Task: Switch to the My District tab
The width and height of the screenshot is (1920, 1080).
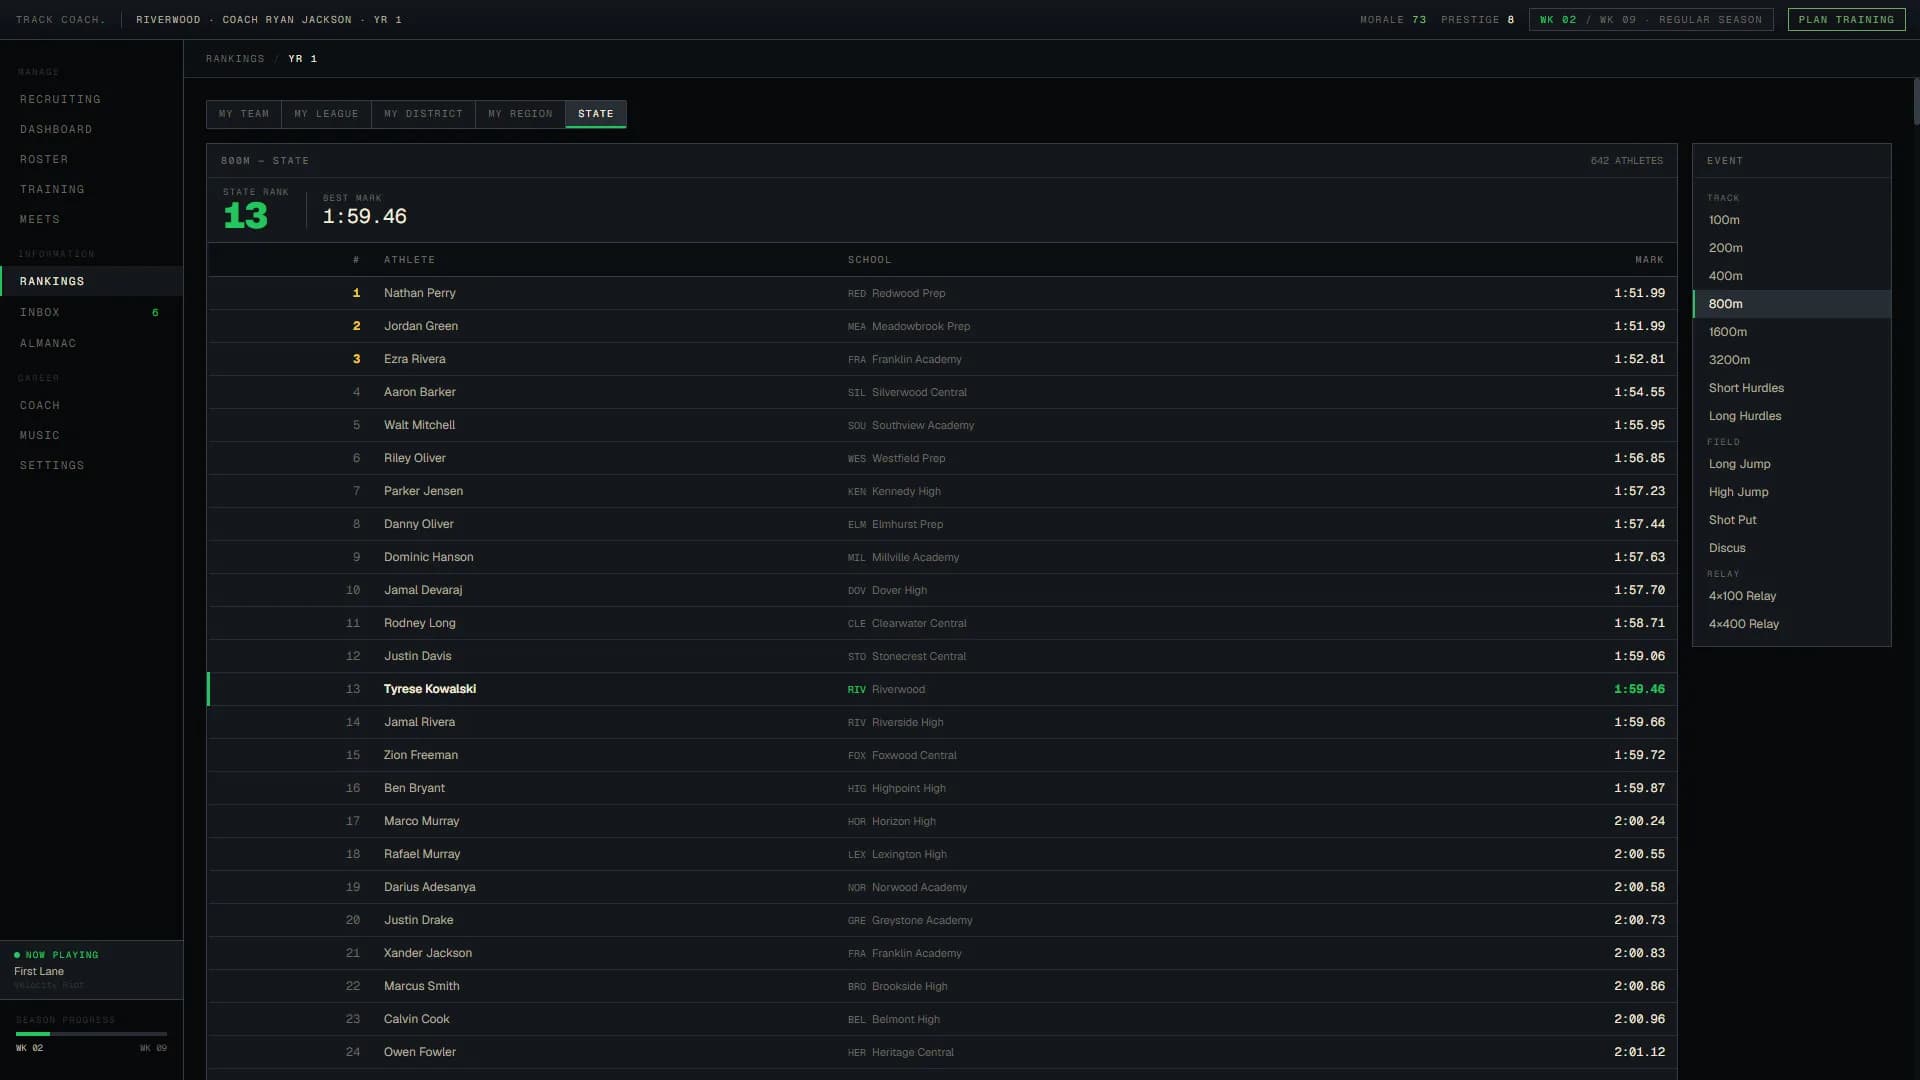Action: coord(423,114)
